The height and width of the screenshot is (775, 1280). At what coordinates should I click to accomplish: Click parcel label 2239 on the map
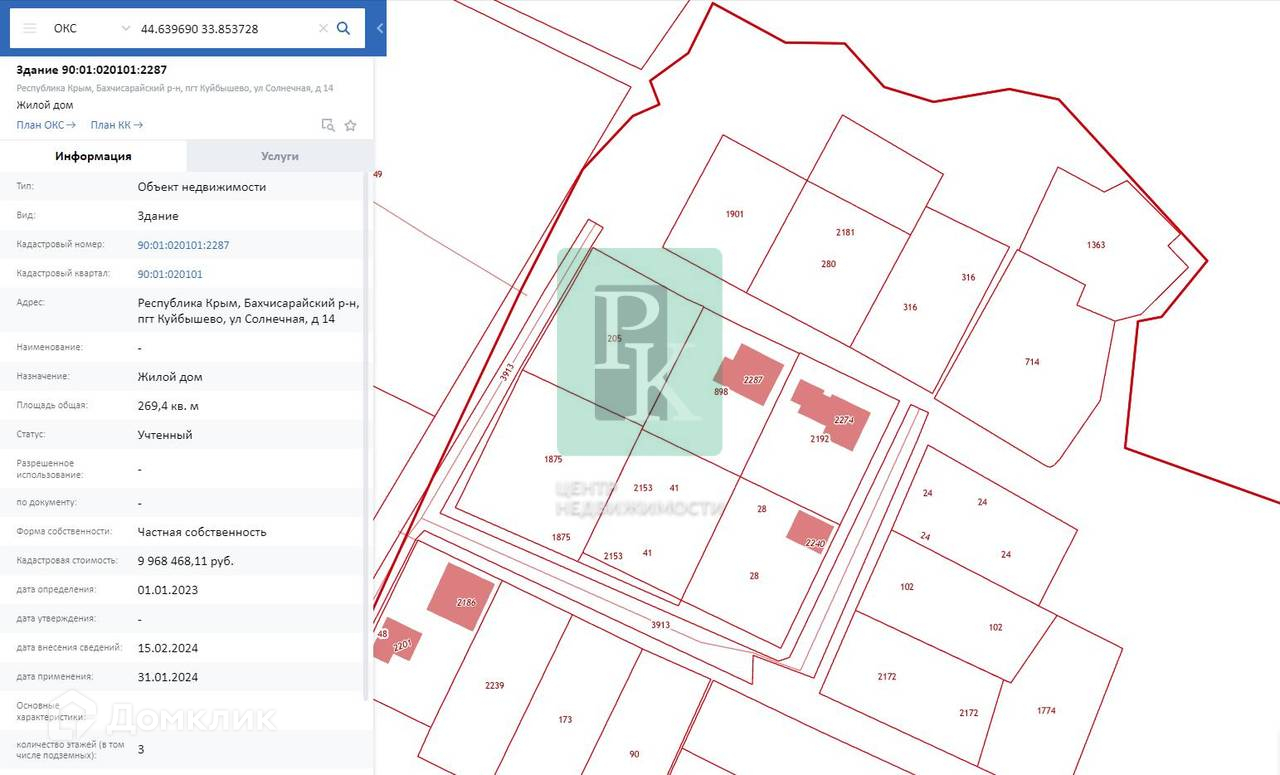click(x=494, y=686)
